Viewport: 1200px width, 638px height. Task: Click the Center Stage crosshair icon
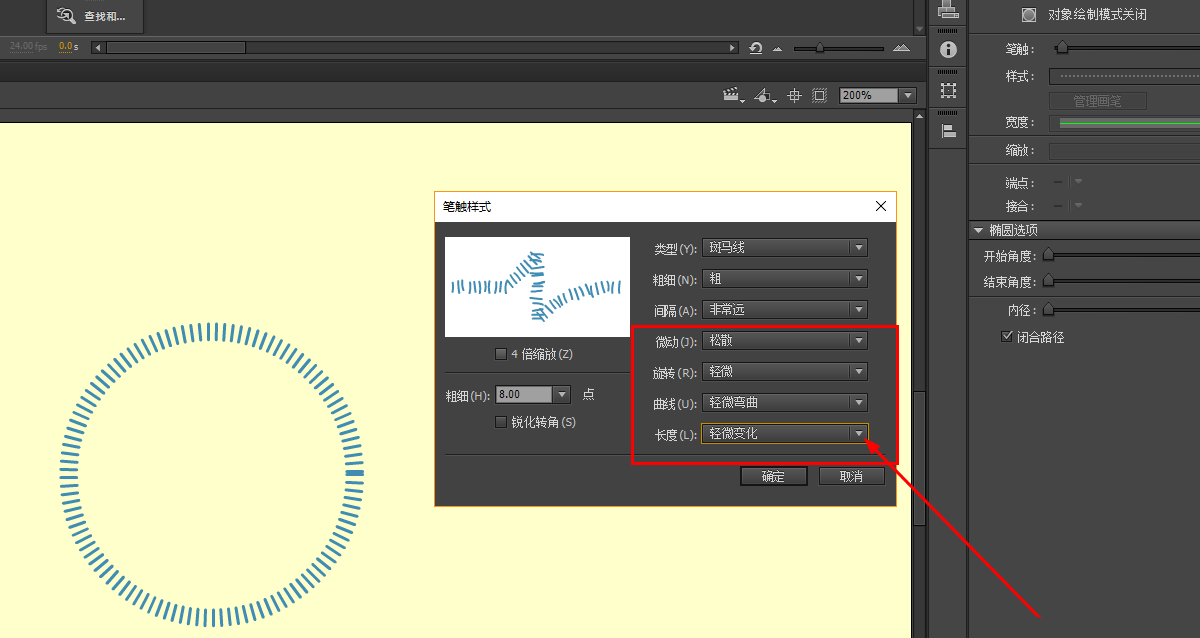795,95
